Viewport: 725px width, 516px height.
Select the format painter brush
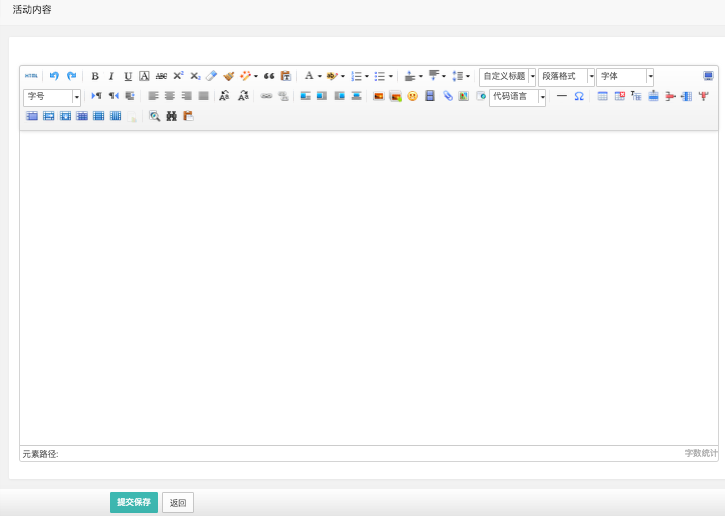click(228, 76)
